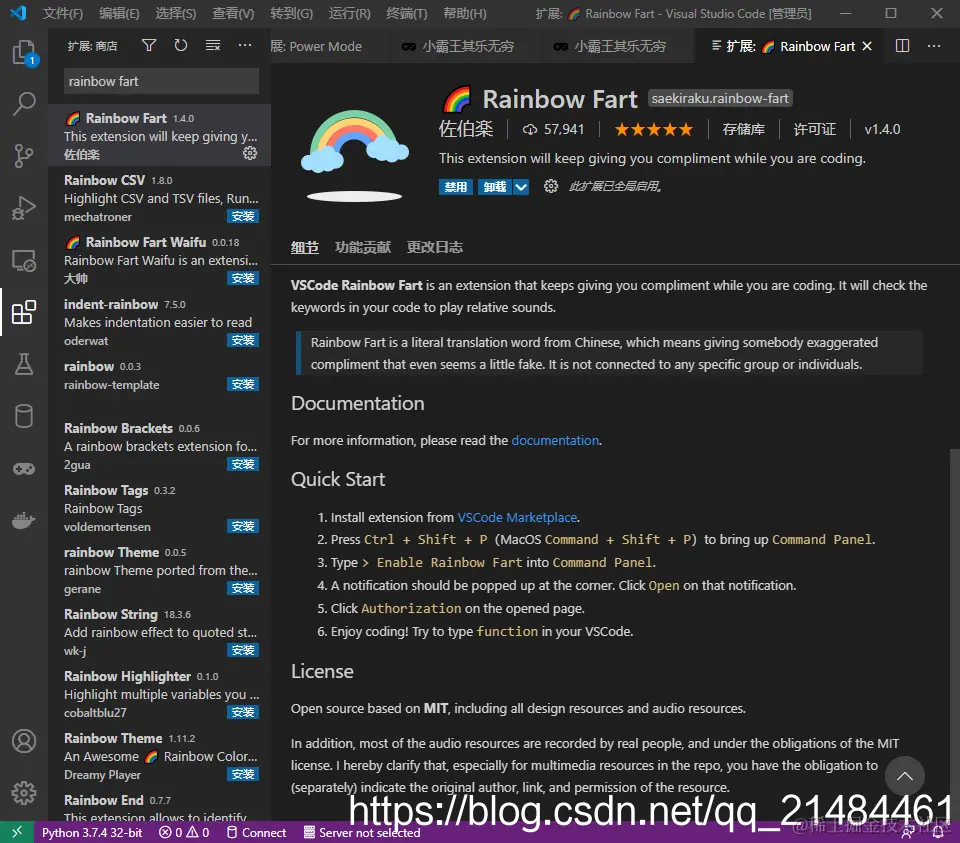Filter extensions with the funnel icon
The width and height of the screenshot is (960, 843).
tap(149, 45)
